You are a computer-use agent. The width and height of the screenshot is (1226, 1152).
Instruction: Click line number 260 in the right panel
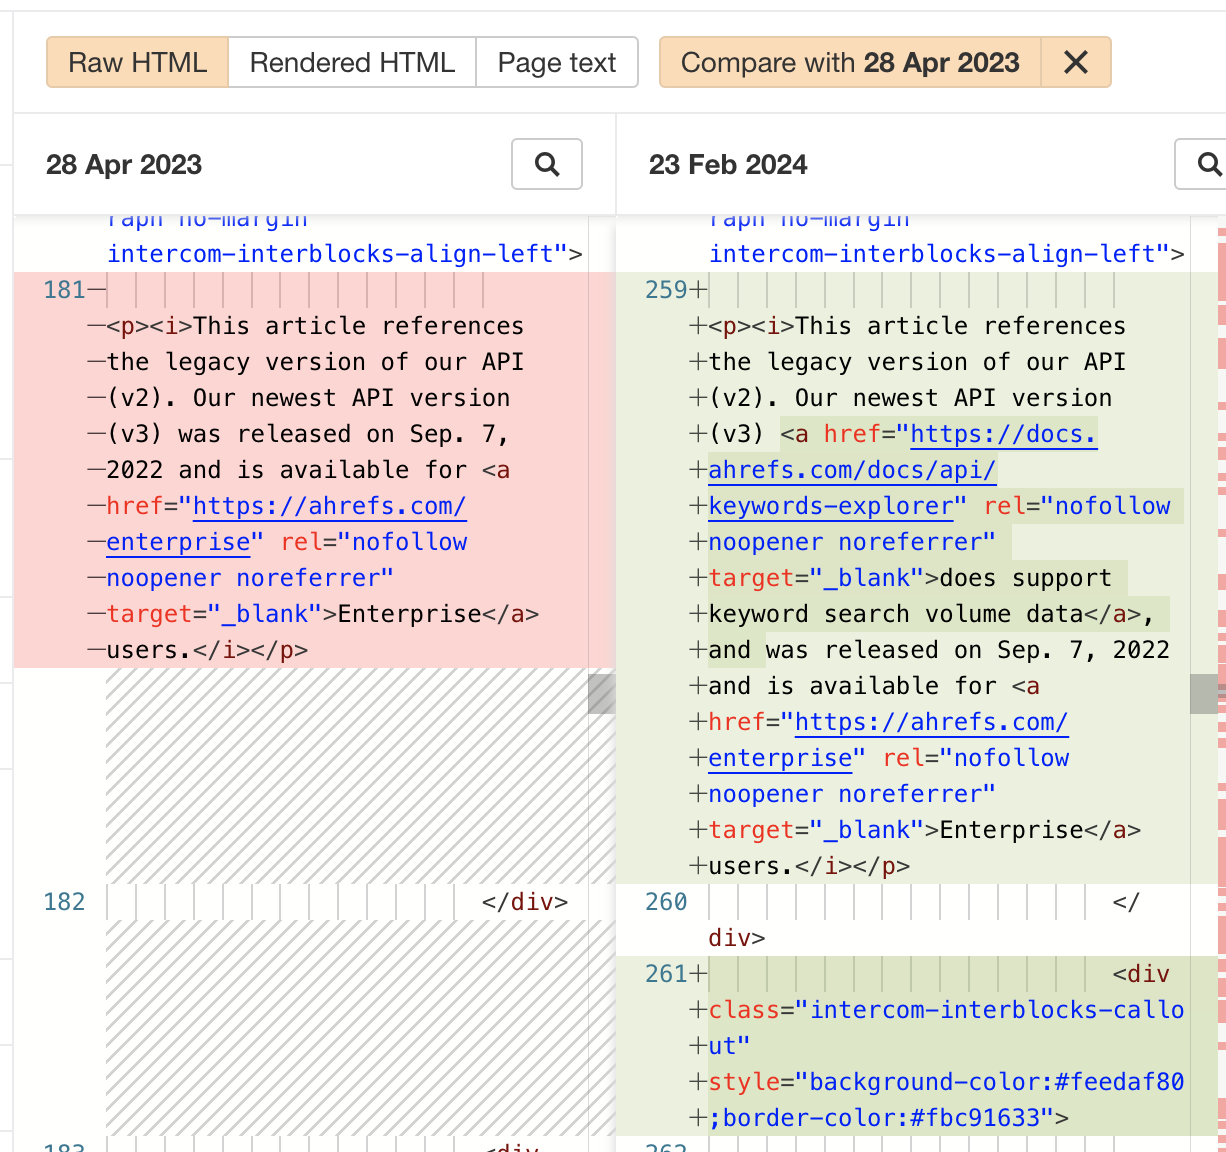pos(665,901)
